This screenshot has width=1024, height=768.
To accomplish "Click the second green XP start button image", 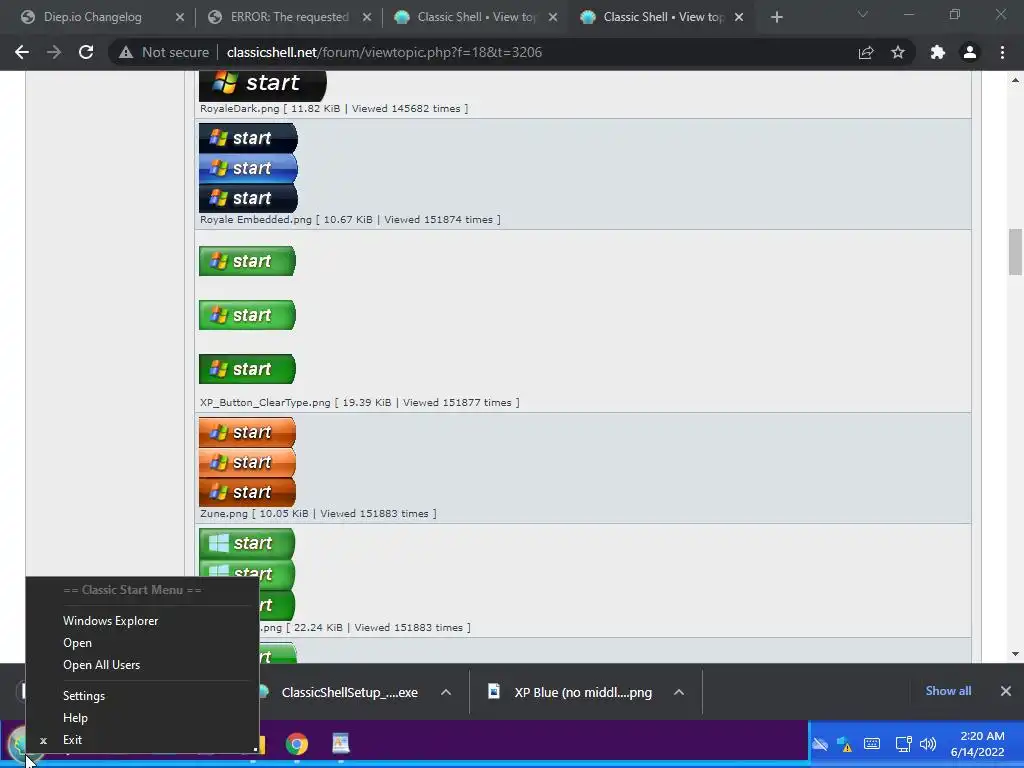I will pyautogui.click(x=248, y=315).
